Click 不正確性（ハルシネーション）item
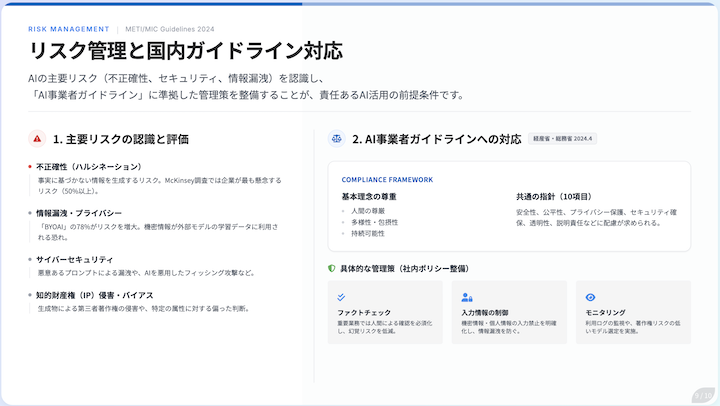This screenshot has height=406, width=720. [x=89, y=167]
